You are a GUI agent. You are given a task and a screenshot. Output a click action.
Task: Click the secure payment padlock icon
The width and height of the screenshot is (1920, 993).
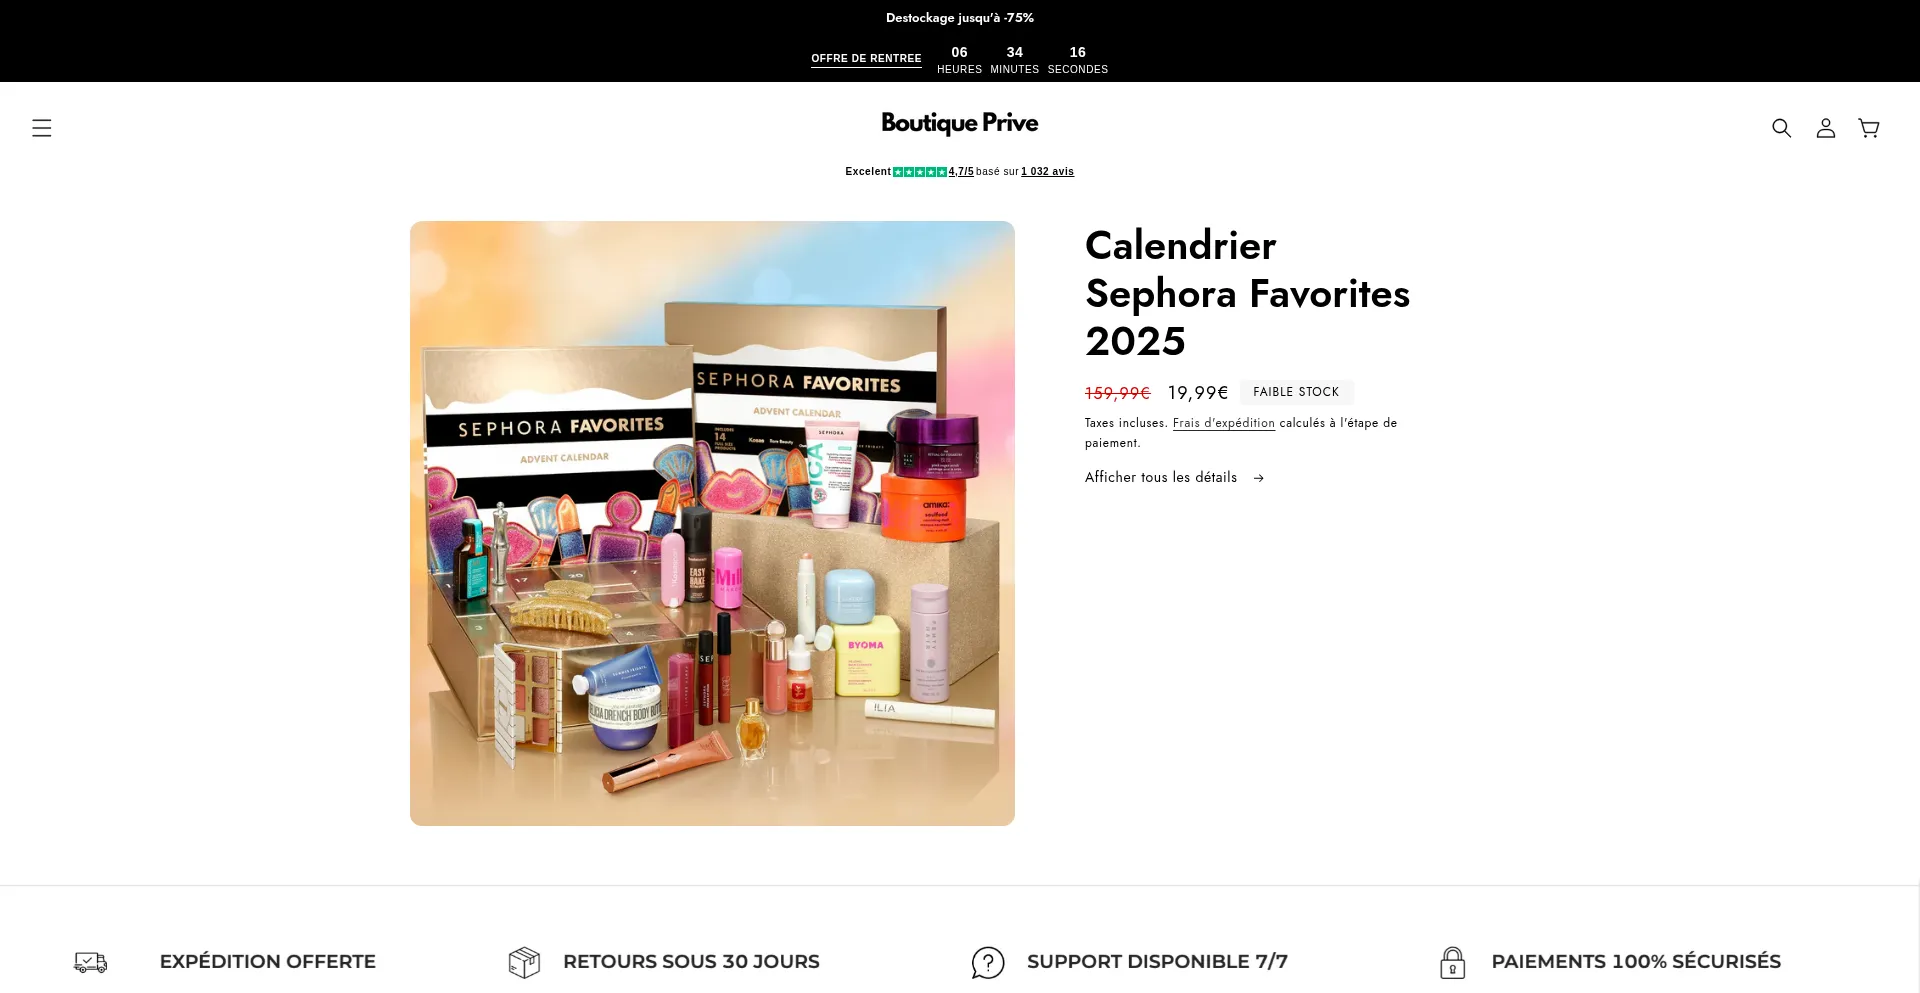click(1452, 962)
